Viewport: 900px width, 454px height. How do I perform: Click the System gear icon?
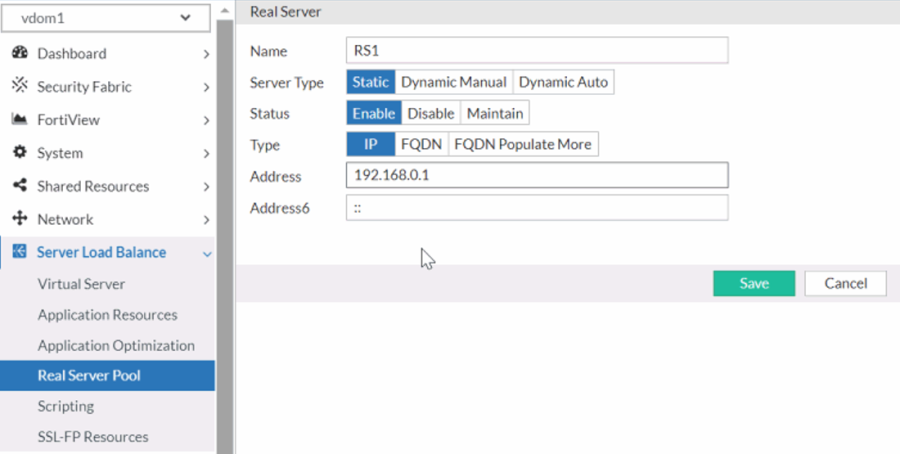point(19,153)
